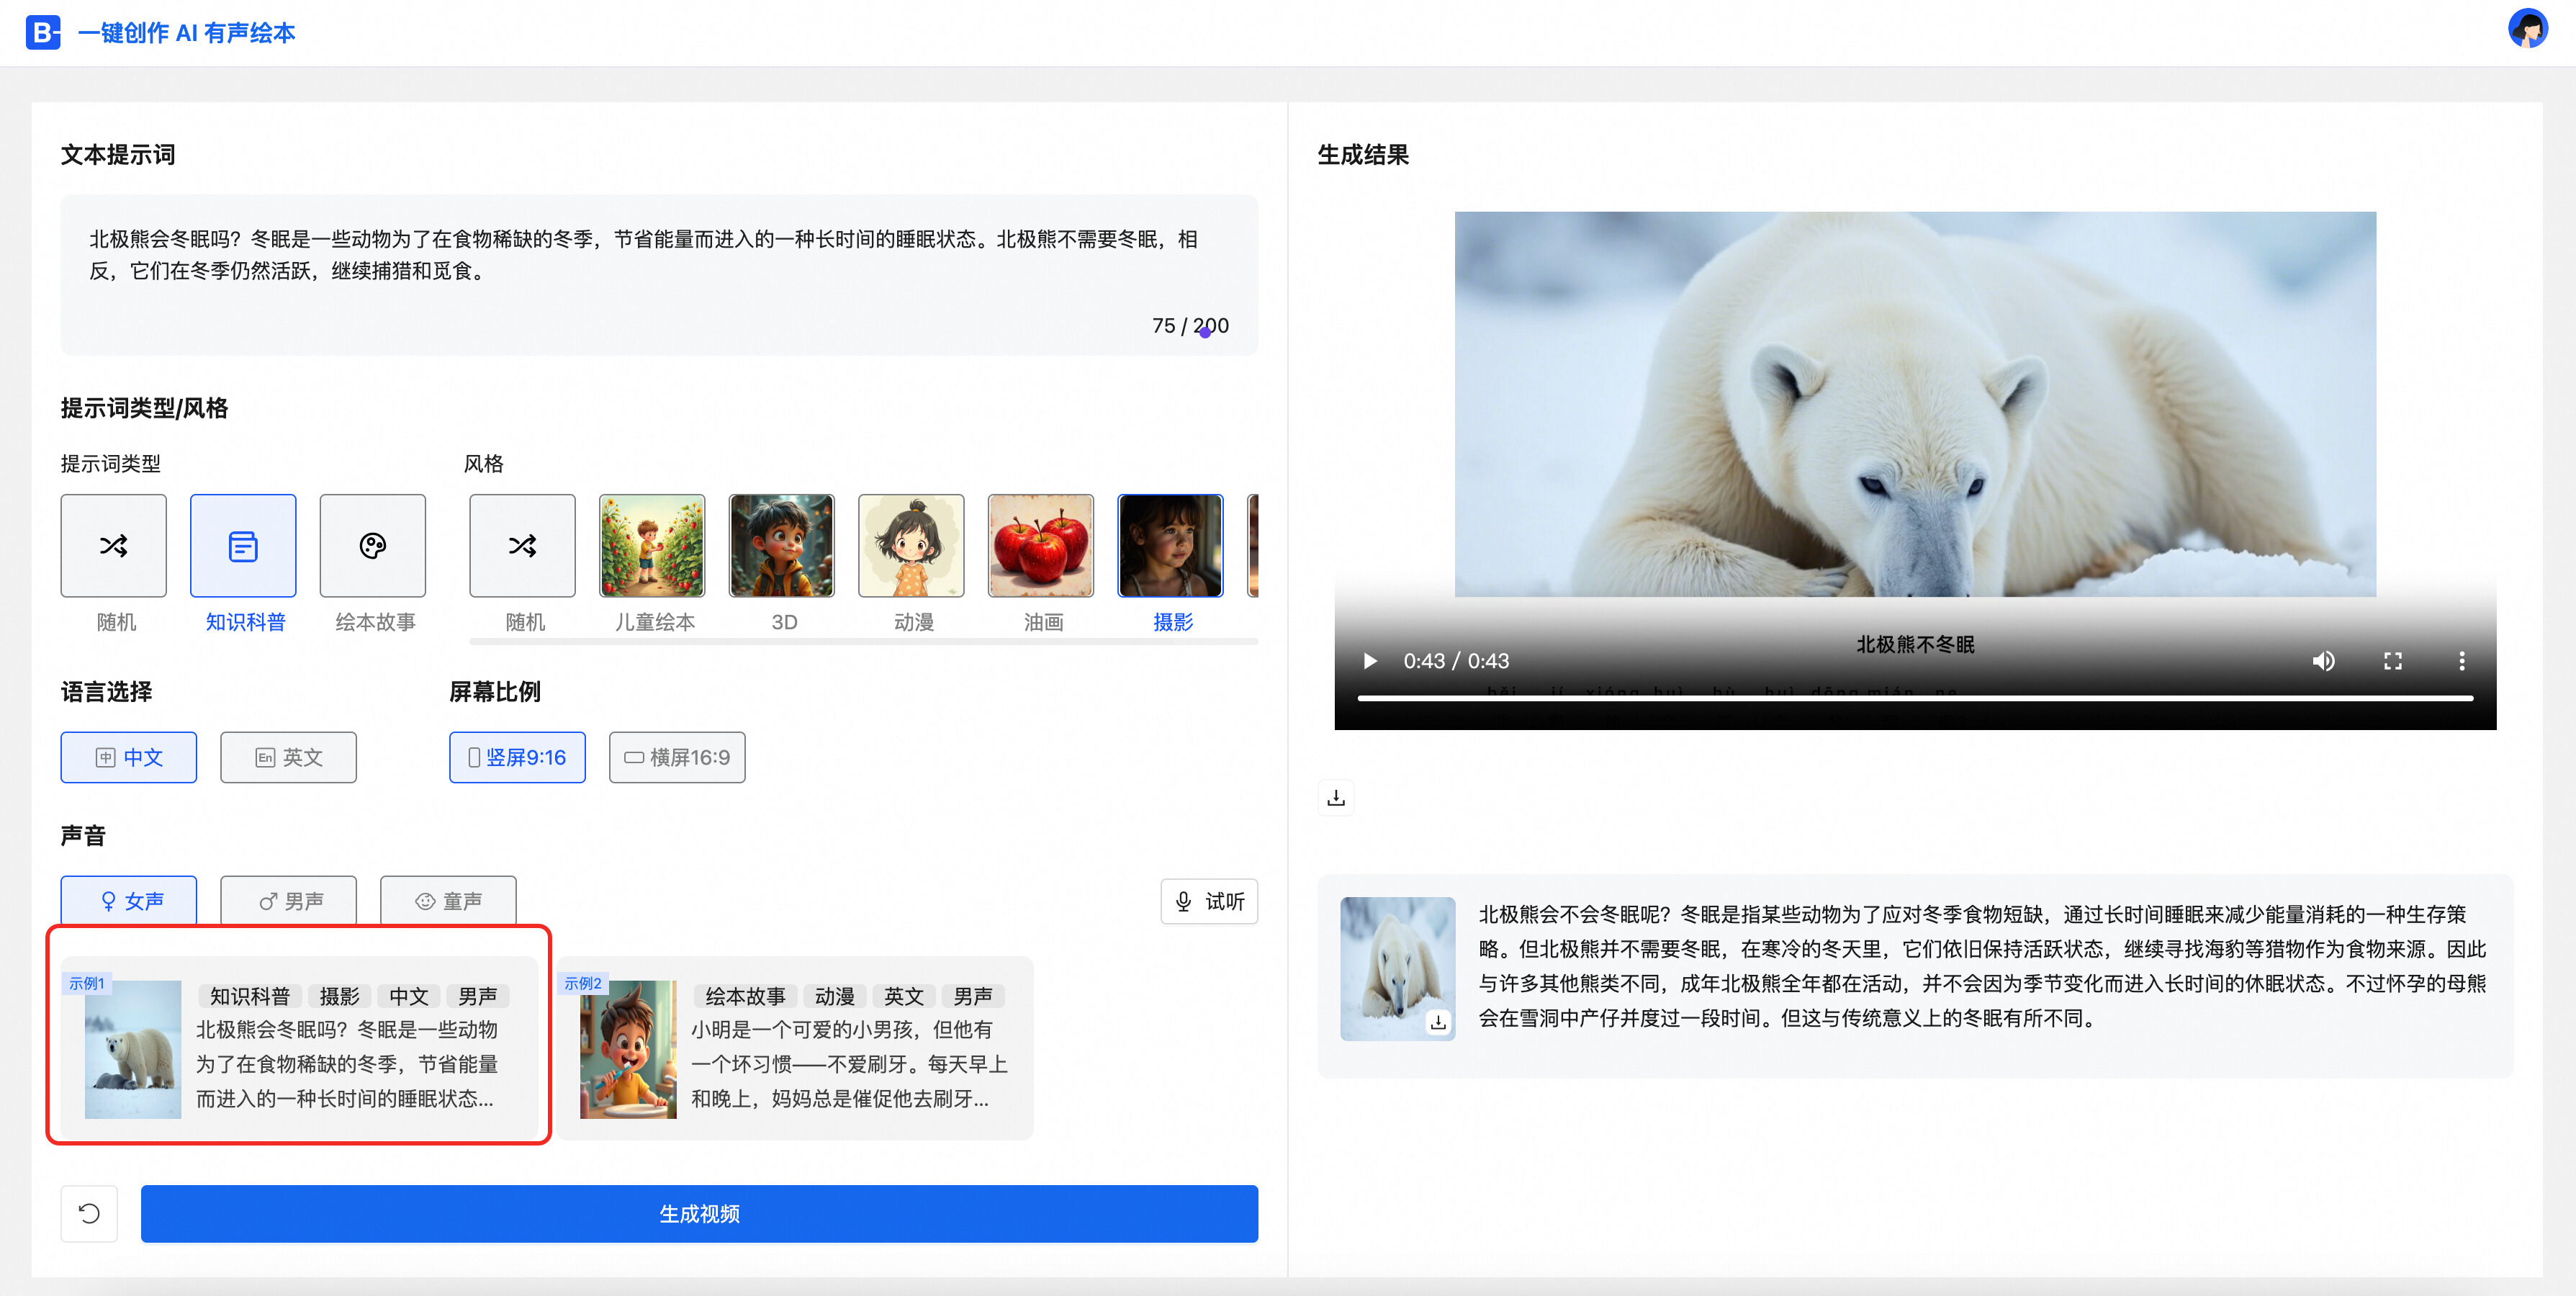The image size is (2576, 1296).
Task: Open user avatar profile menu
Action: [x=2527, y=30]
